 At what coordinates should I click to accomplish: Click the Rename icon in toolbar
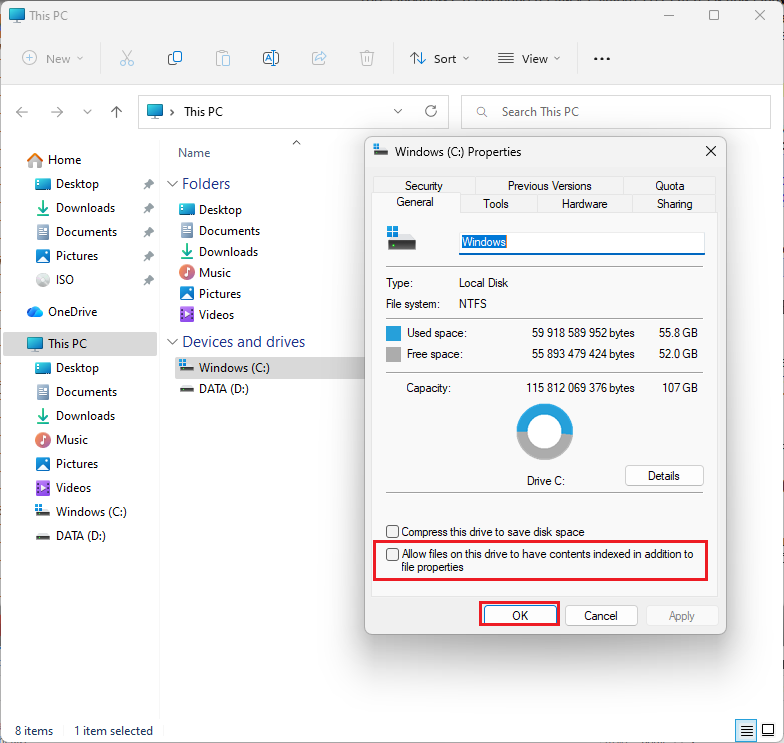click(270, 59)
